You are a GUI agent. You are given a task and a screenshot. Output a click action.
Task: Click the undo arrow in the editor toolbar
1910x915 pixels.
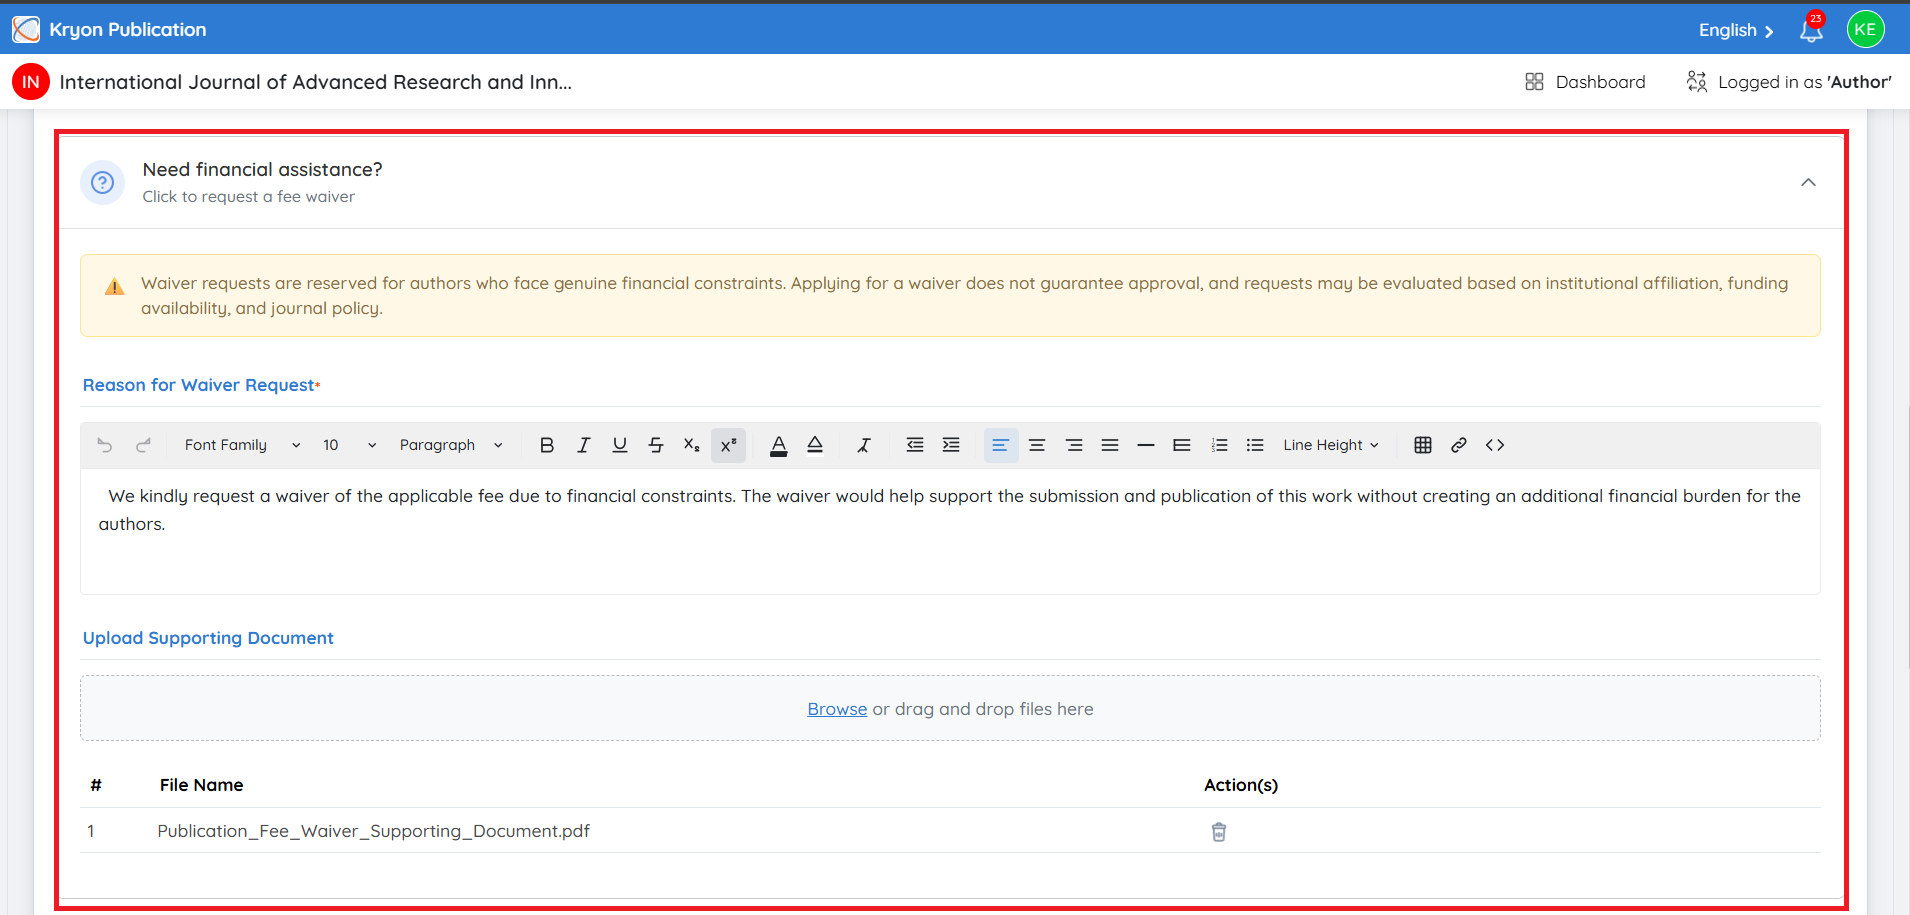pos(105,445)
